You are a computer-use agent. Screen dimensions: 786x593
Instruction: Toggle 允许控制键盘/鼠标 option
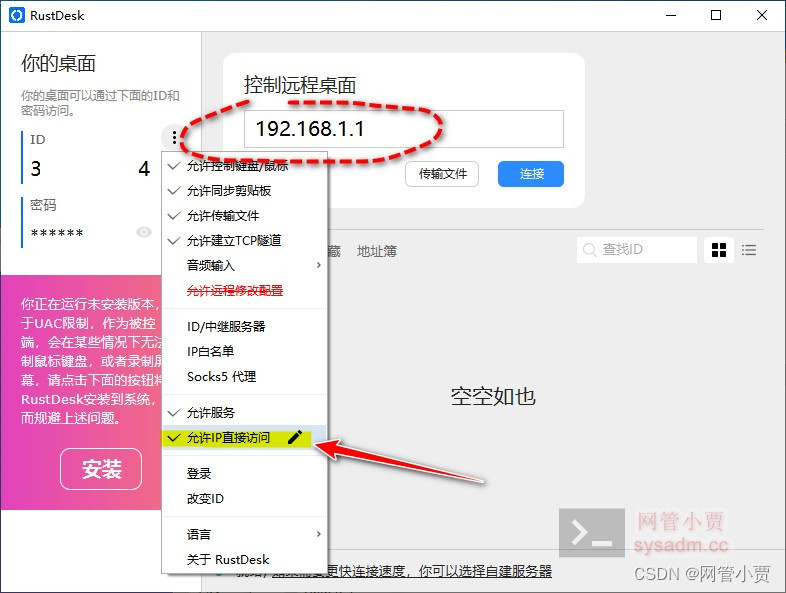(245, 166)
